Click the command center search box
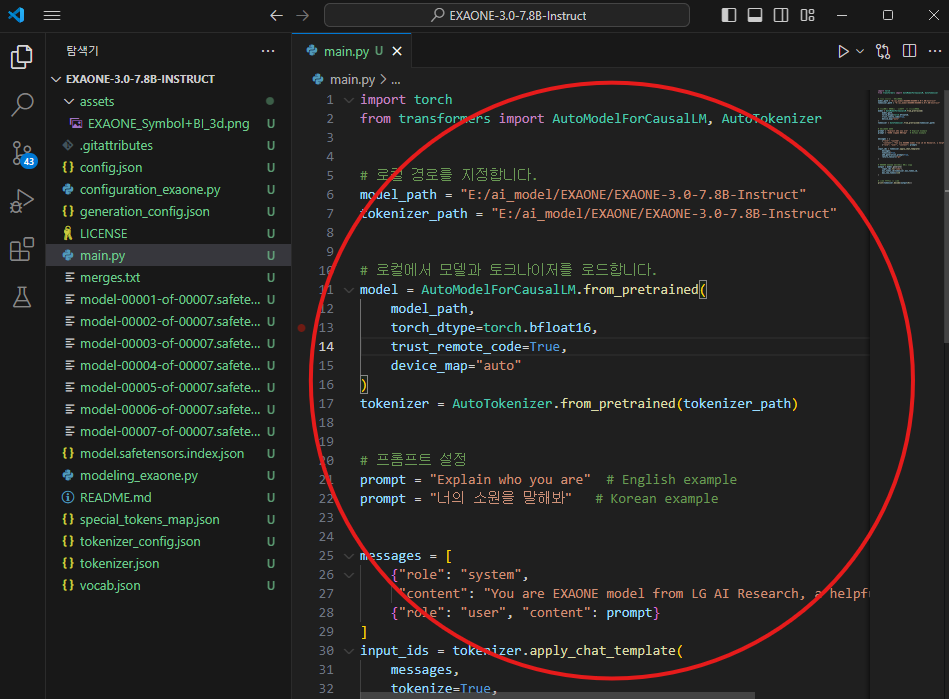Viewport: 949px width, 699px height. tap(507, 15)
